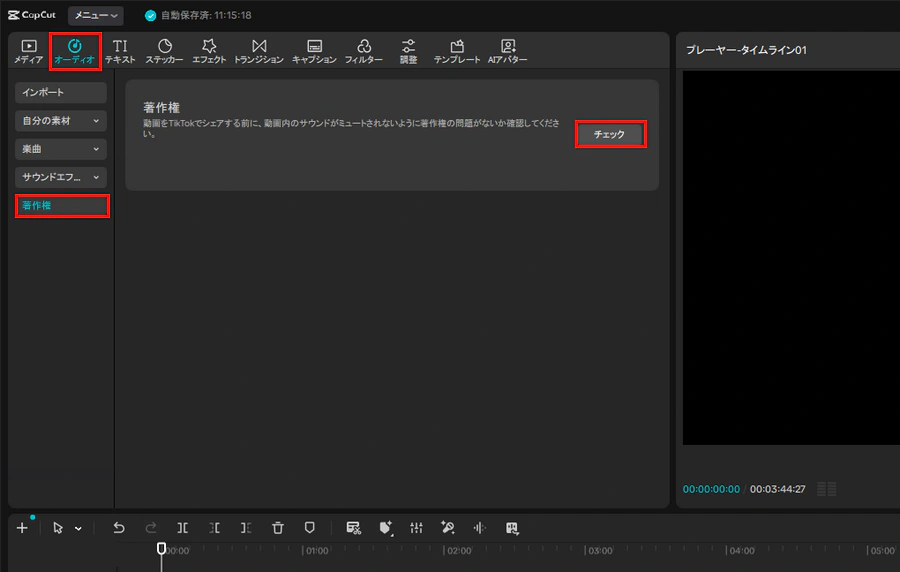Open the キャプション (Captions) tab

(314, 51)
